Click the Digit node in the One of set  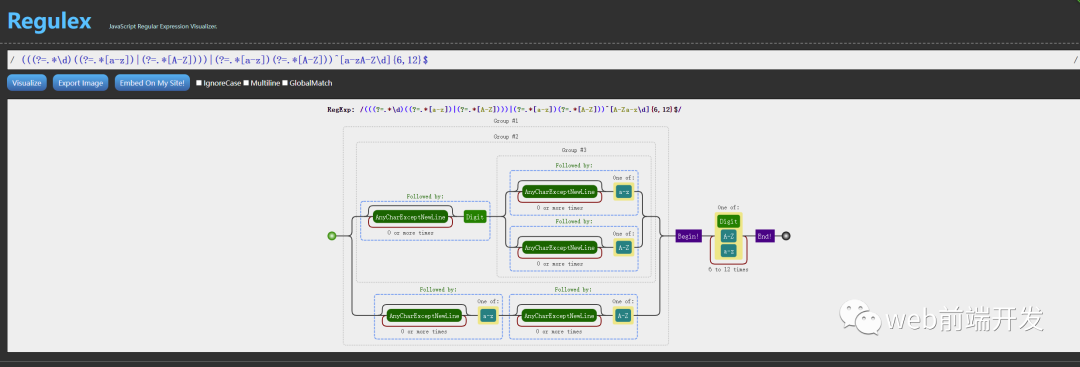coord(728,221)
